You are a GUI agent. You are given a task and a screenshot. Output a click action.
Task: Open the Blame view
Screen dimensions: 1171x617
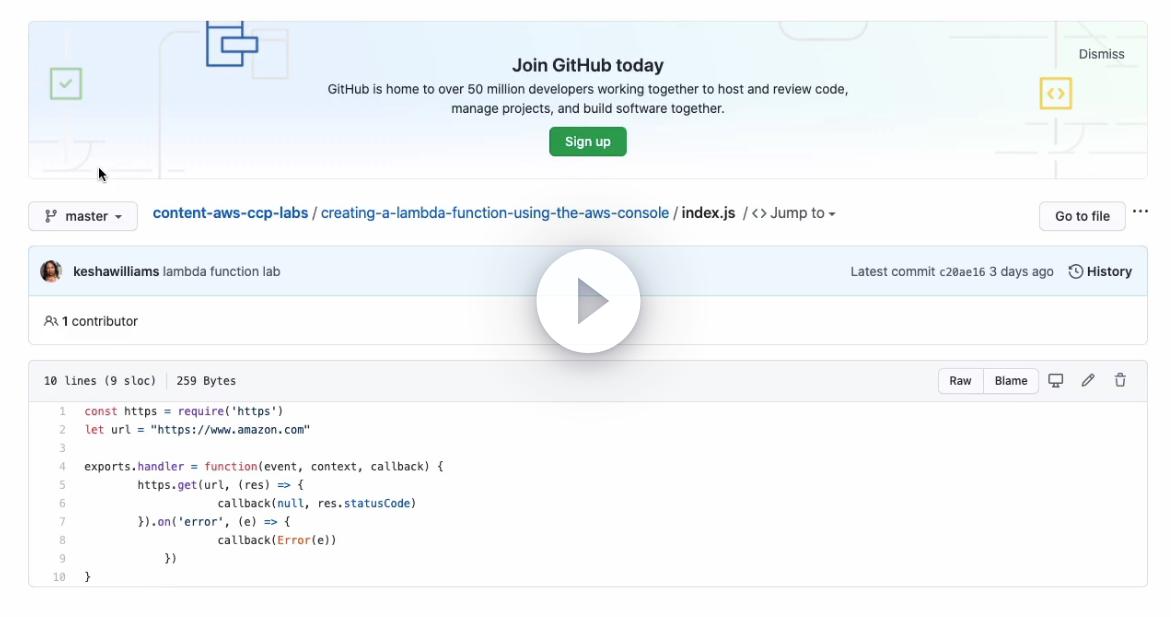pyautogui.click(x=1011, y=380)
